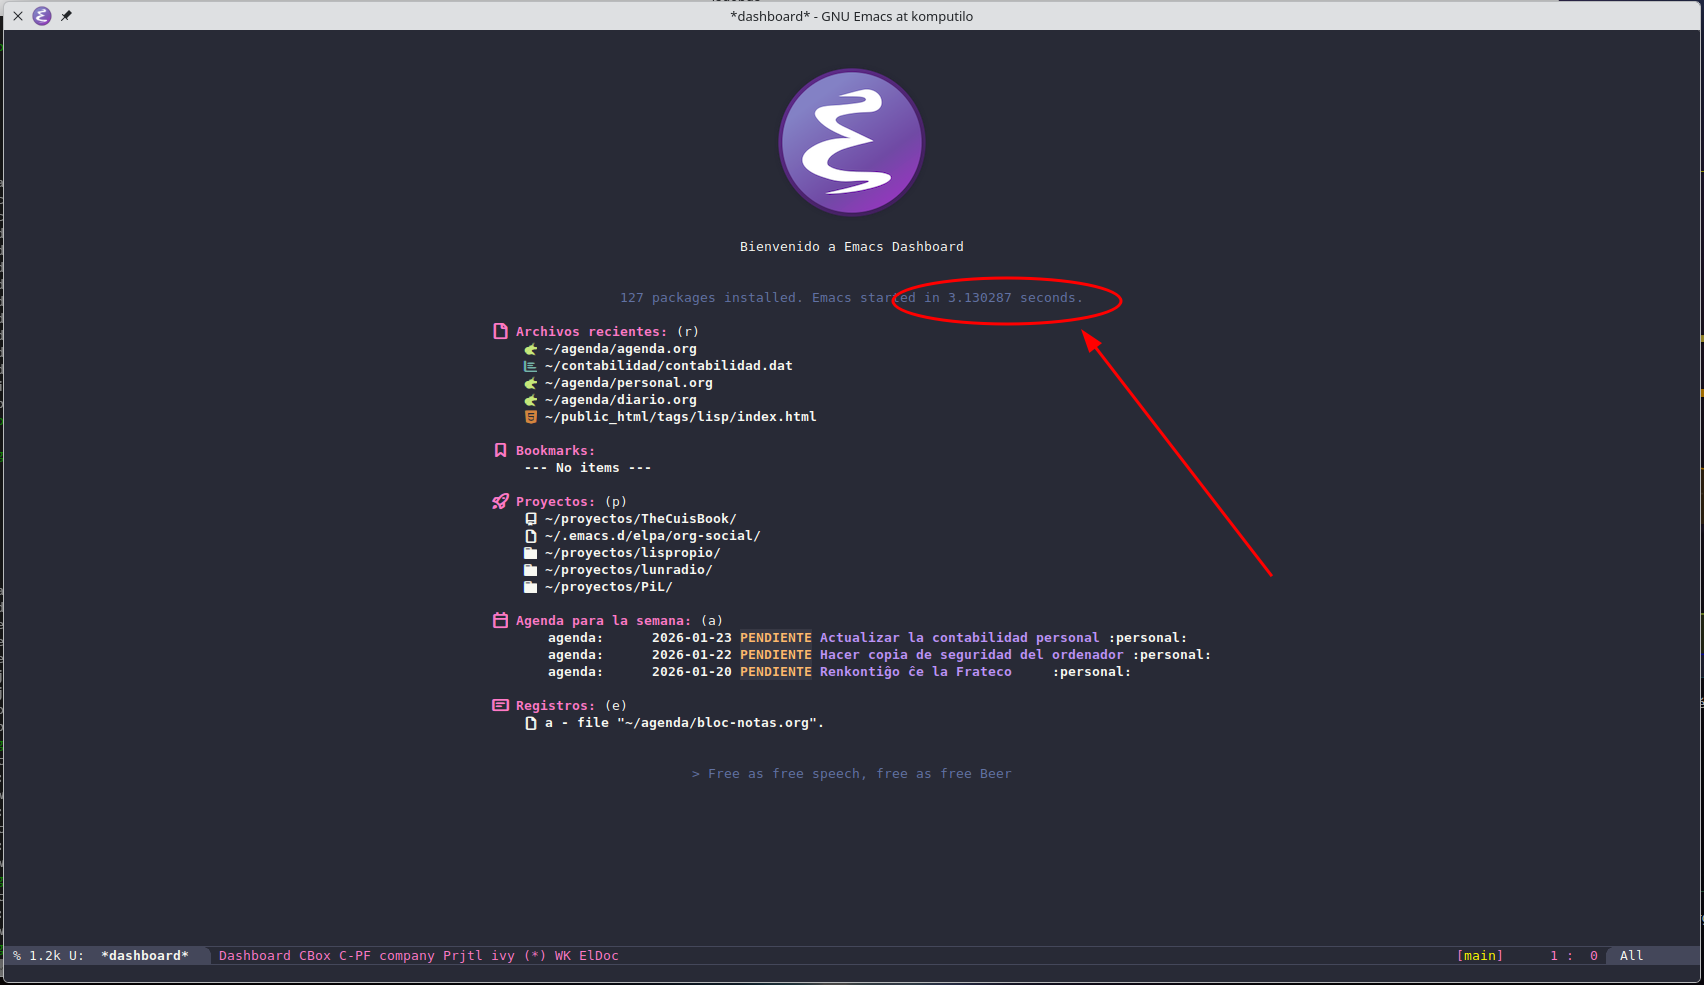Click the Proyectos section heading

click(555, 502)
